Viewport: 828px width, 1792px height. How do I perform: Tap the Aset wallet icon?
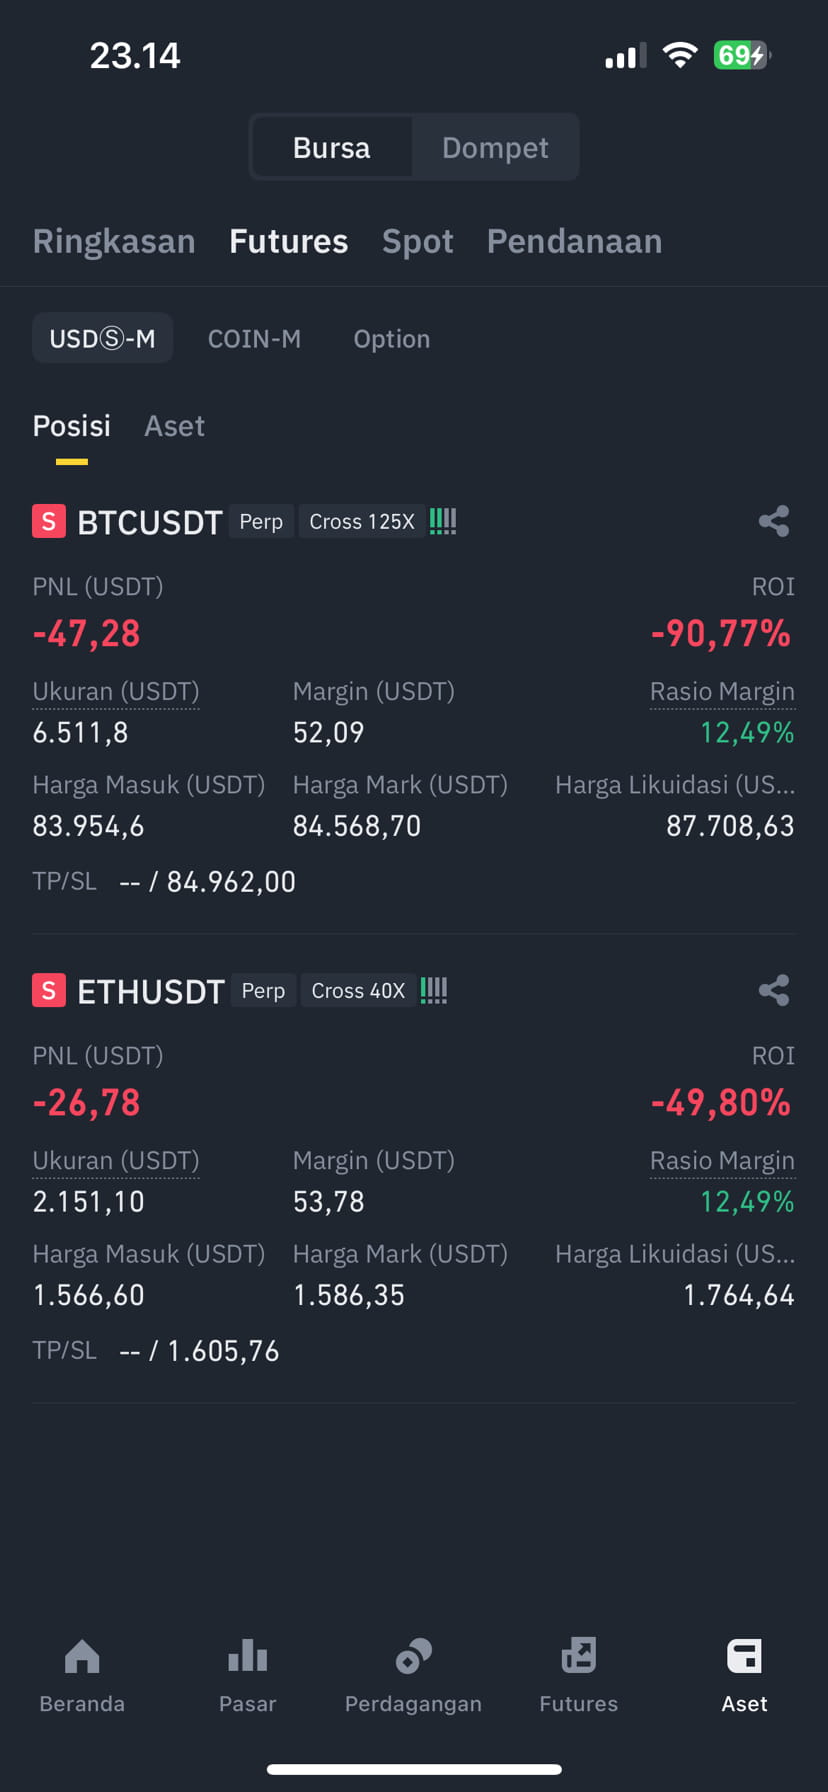[x=744, y=1657]
